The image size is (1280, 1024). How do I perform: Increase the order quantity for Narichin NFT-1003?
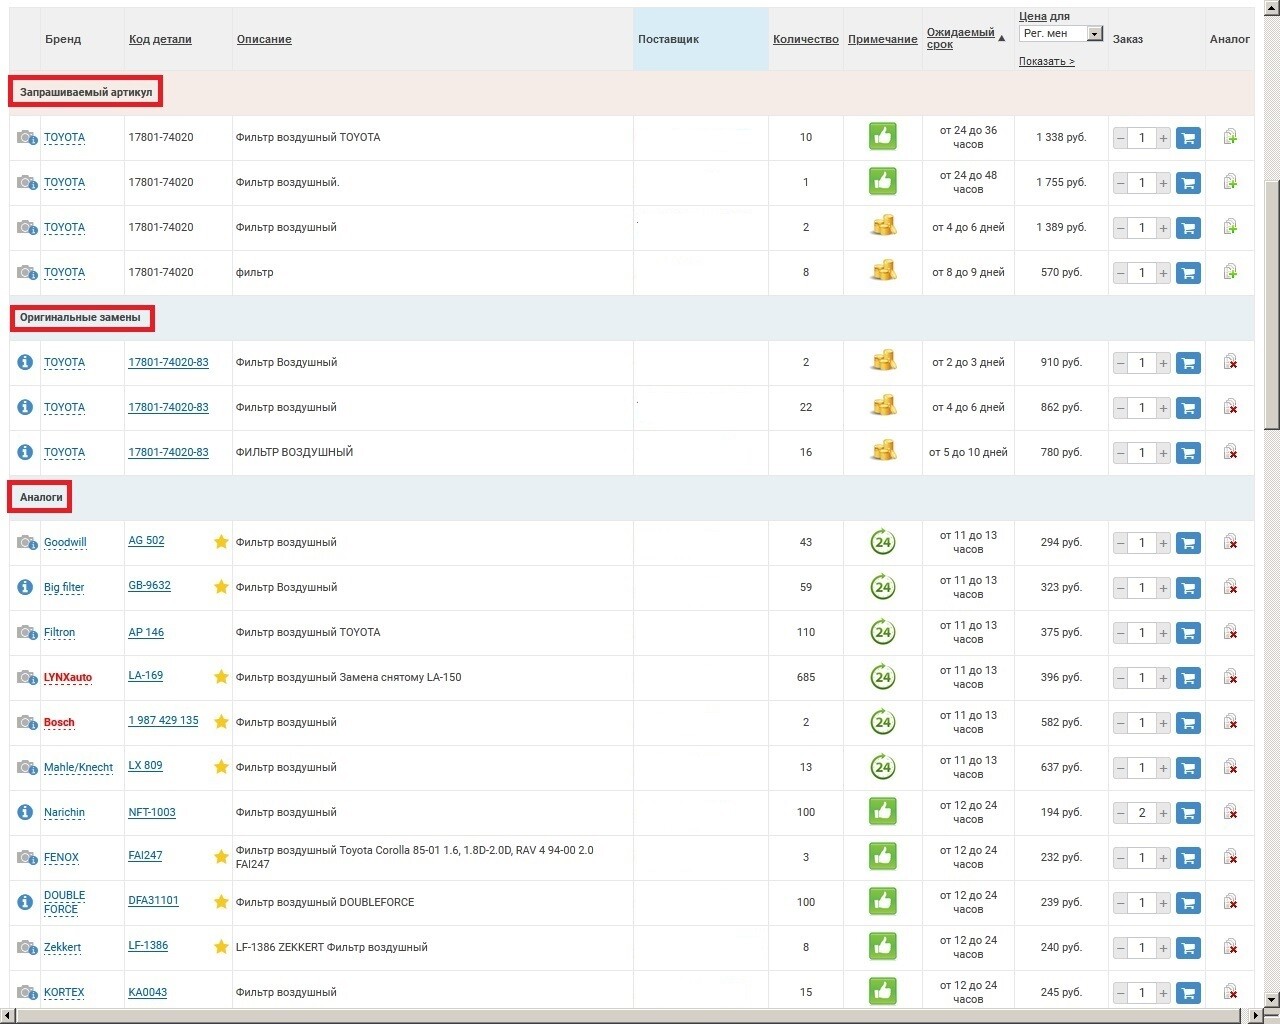tap(1163, 813)
